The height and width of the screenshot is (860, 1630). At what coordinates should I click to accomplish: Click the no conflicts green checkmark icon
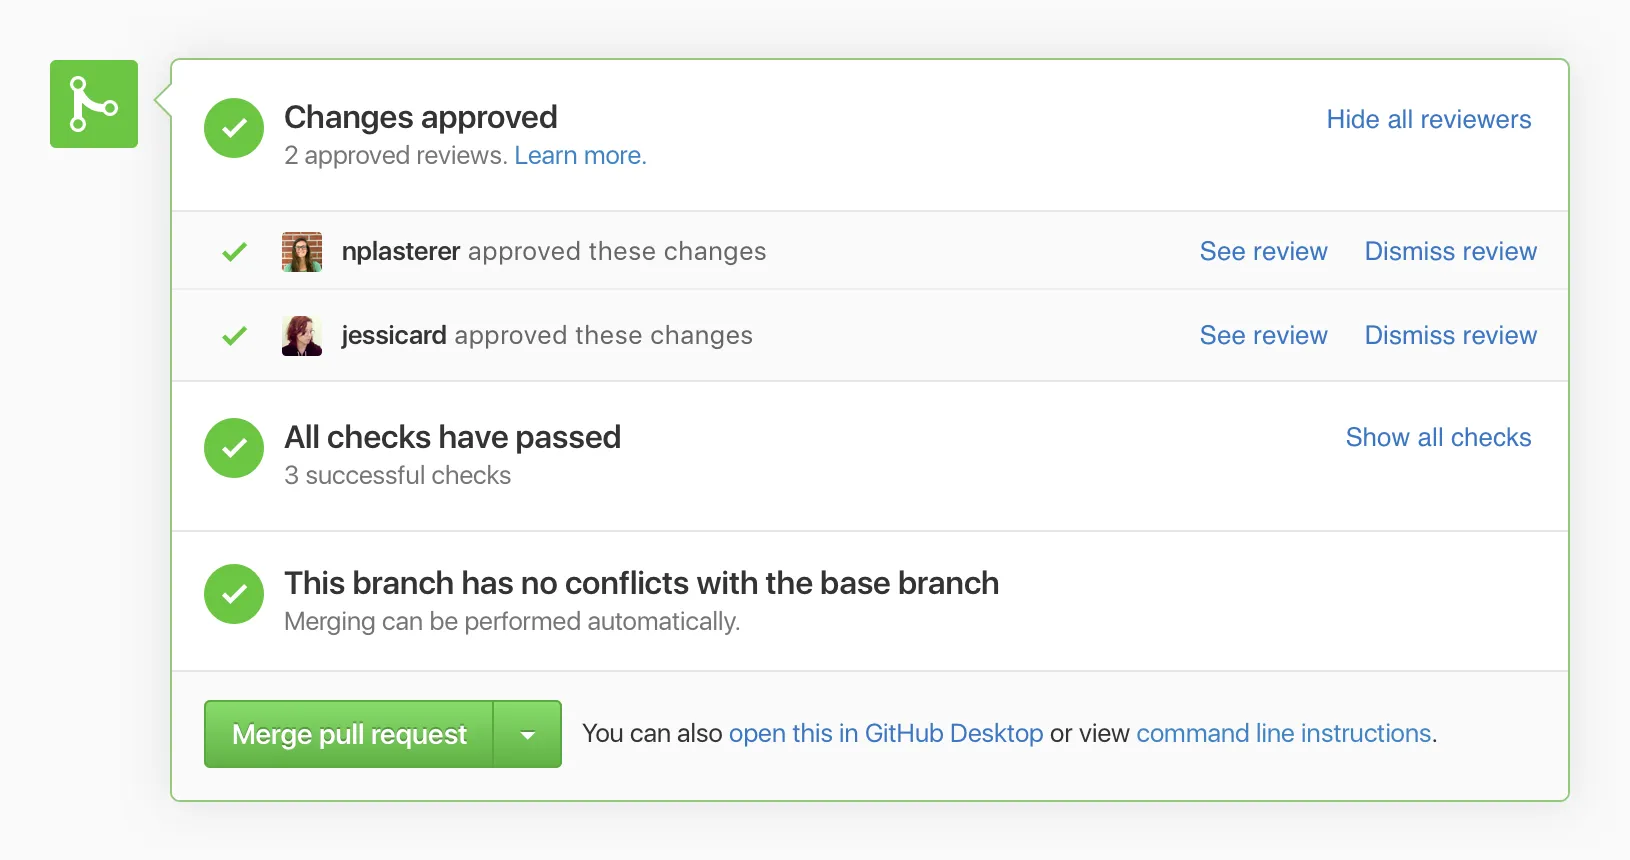tap(234, 594)
